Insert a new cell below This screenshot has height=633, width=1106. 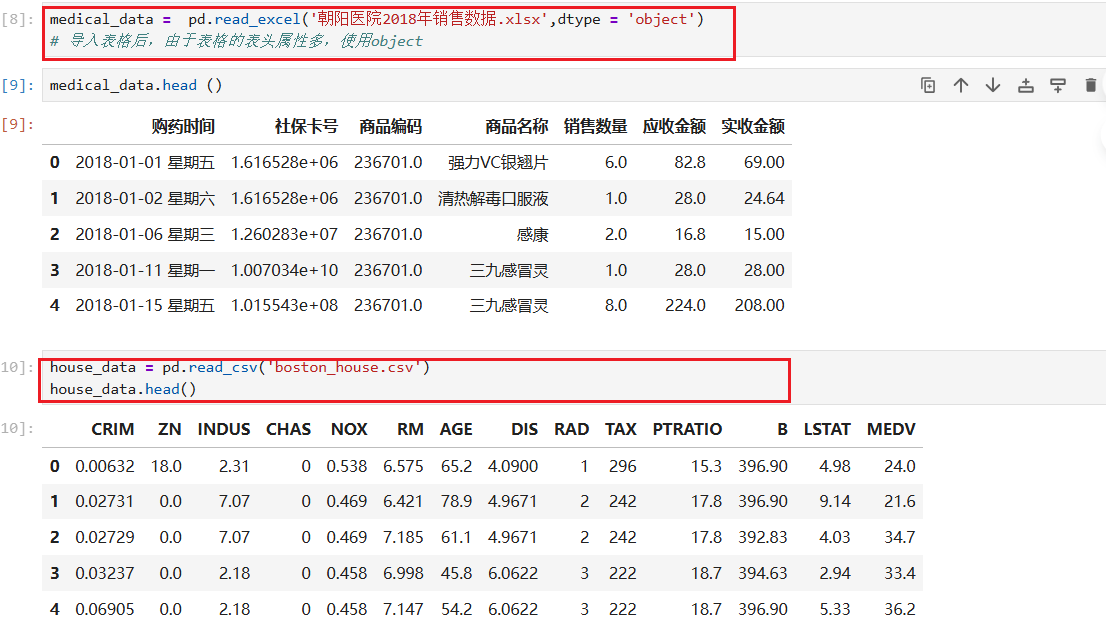[x=1058, y=86]
